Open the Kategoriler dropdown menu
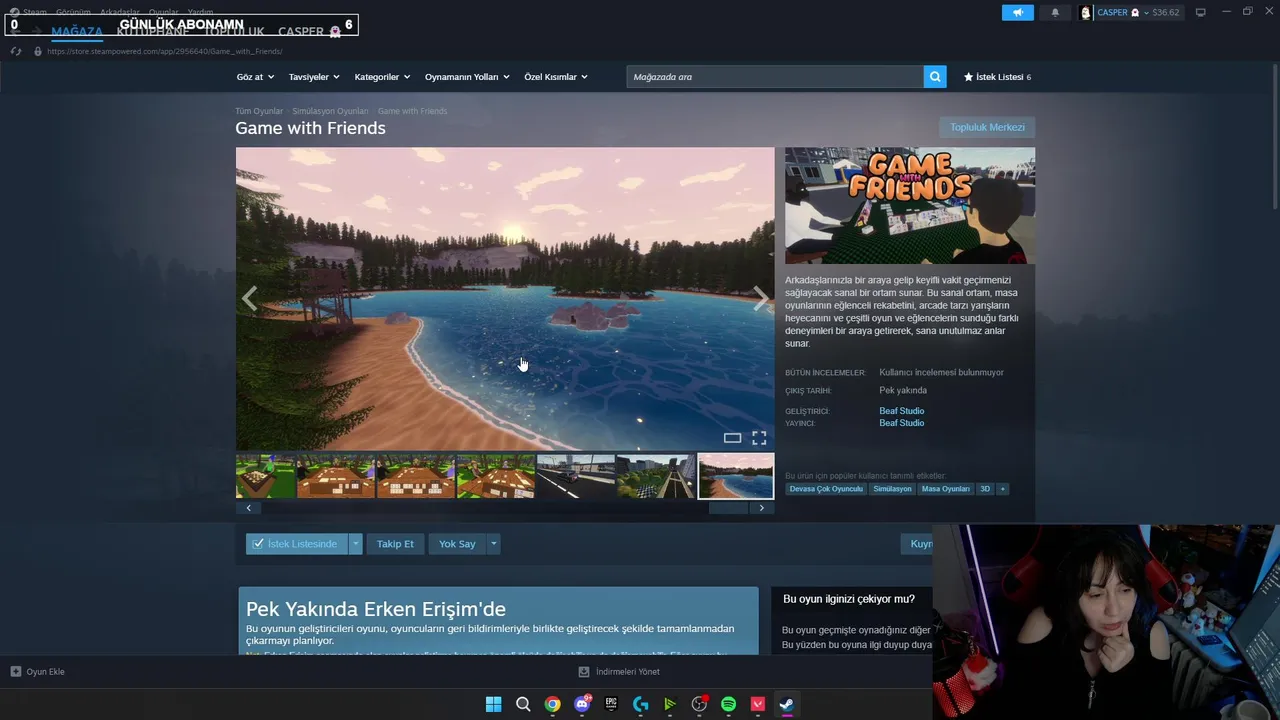The image size is (1280, 720). [x=383, y=77]
